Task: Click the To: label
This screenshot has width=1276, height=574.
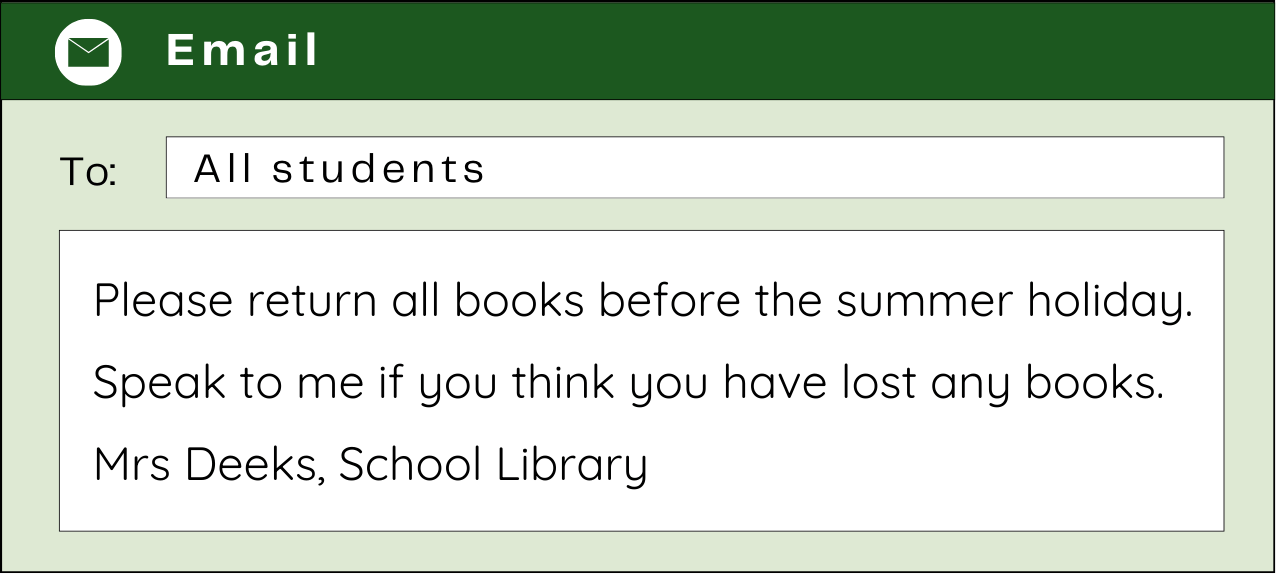Action: 88,172
